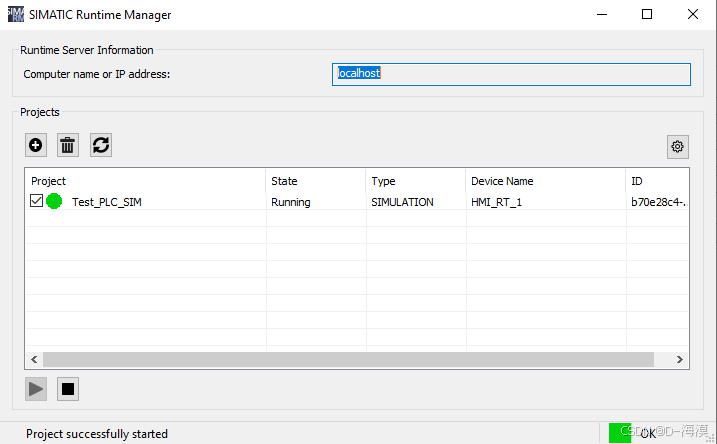717x444 pixels.
Task: Click the SIMULATION type cell
Action: (402, 202)
